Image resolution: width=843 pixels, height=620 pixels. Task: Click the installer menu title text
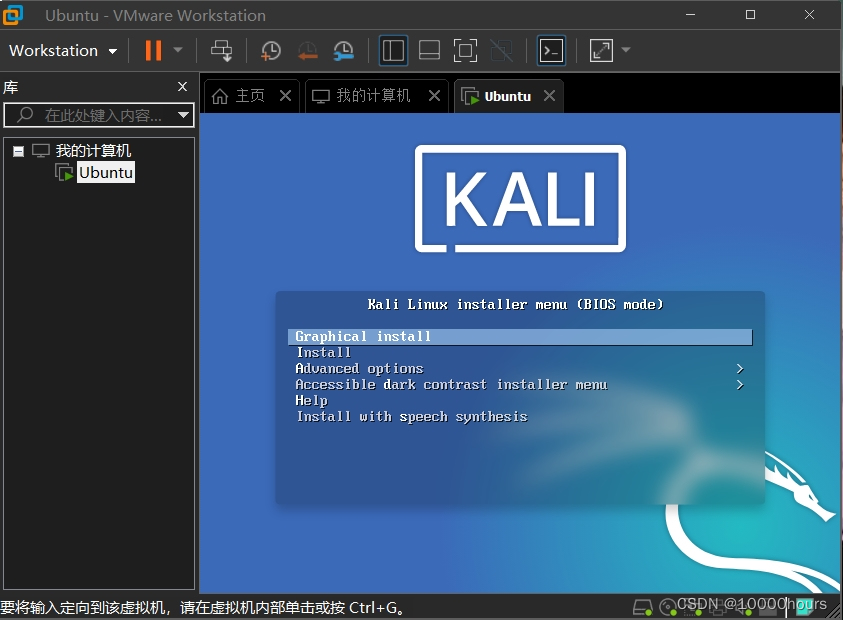pyautogui.click(x=516, y=305)
